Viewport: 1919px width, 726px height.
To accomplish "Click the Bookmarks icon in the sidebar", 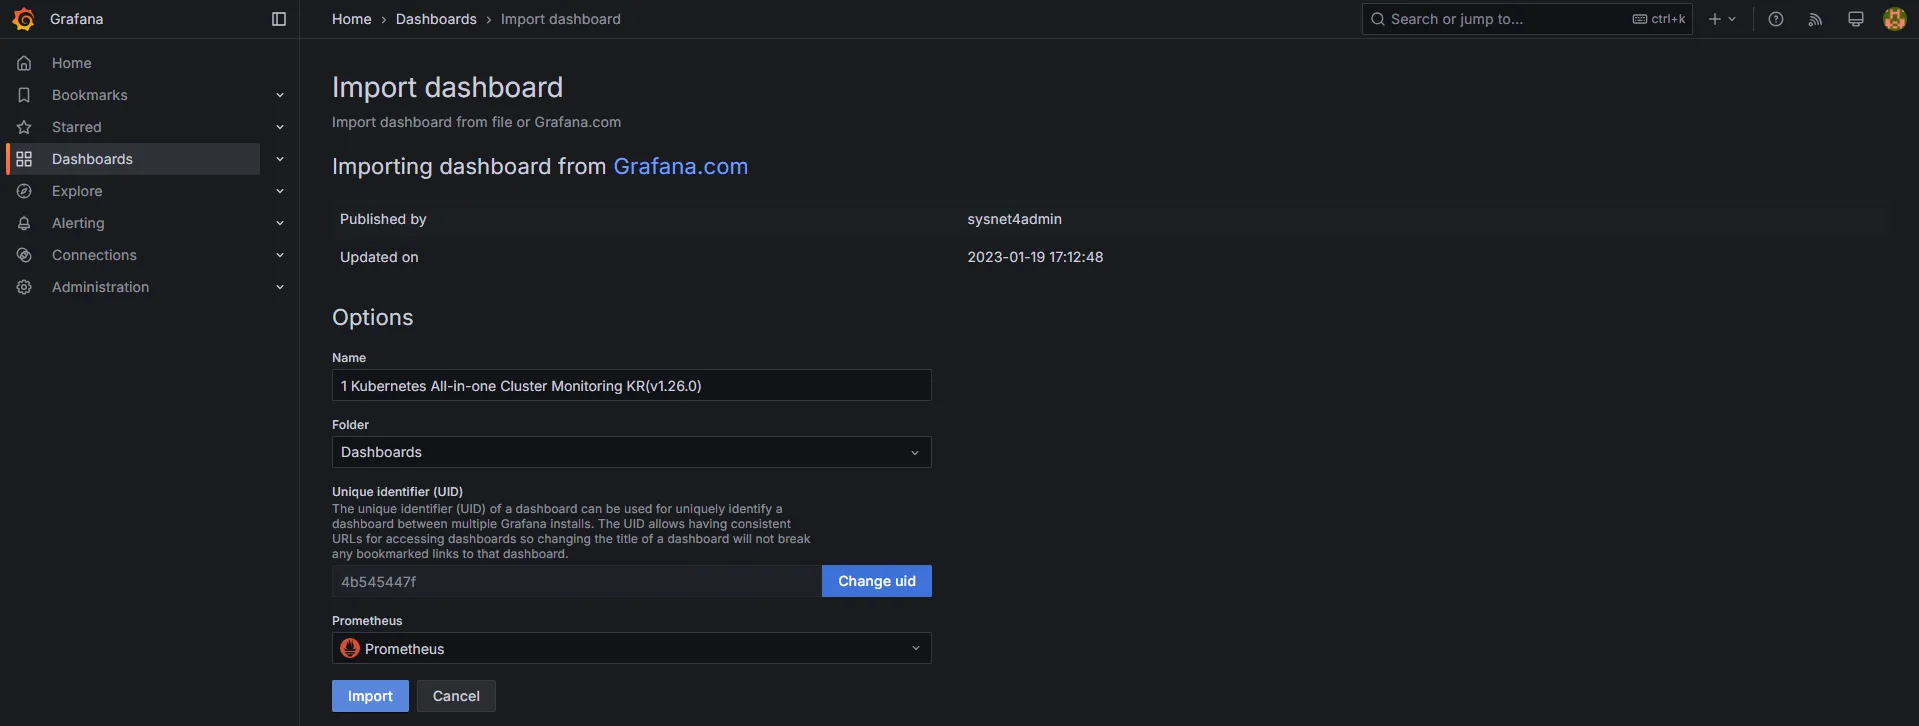I will (x=24, y=95).
